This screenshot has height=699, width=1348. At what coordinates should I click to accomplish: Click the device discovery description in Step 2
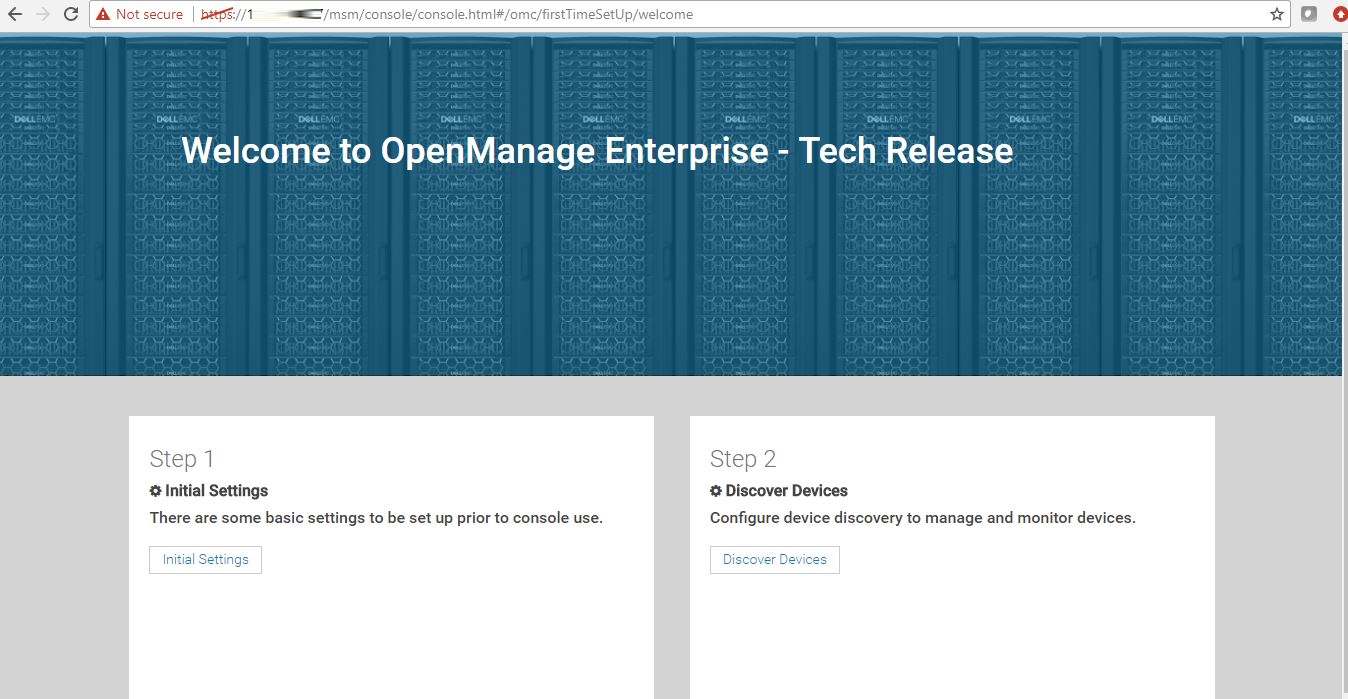pyautogui.click(x=922, y=518)
